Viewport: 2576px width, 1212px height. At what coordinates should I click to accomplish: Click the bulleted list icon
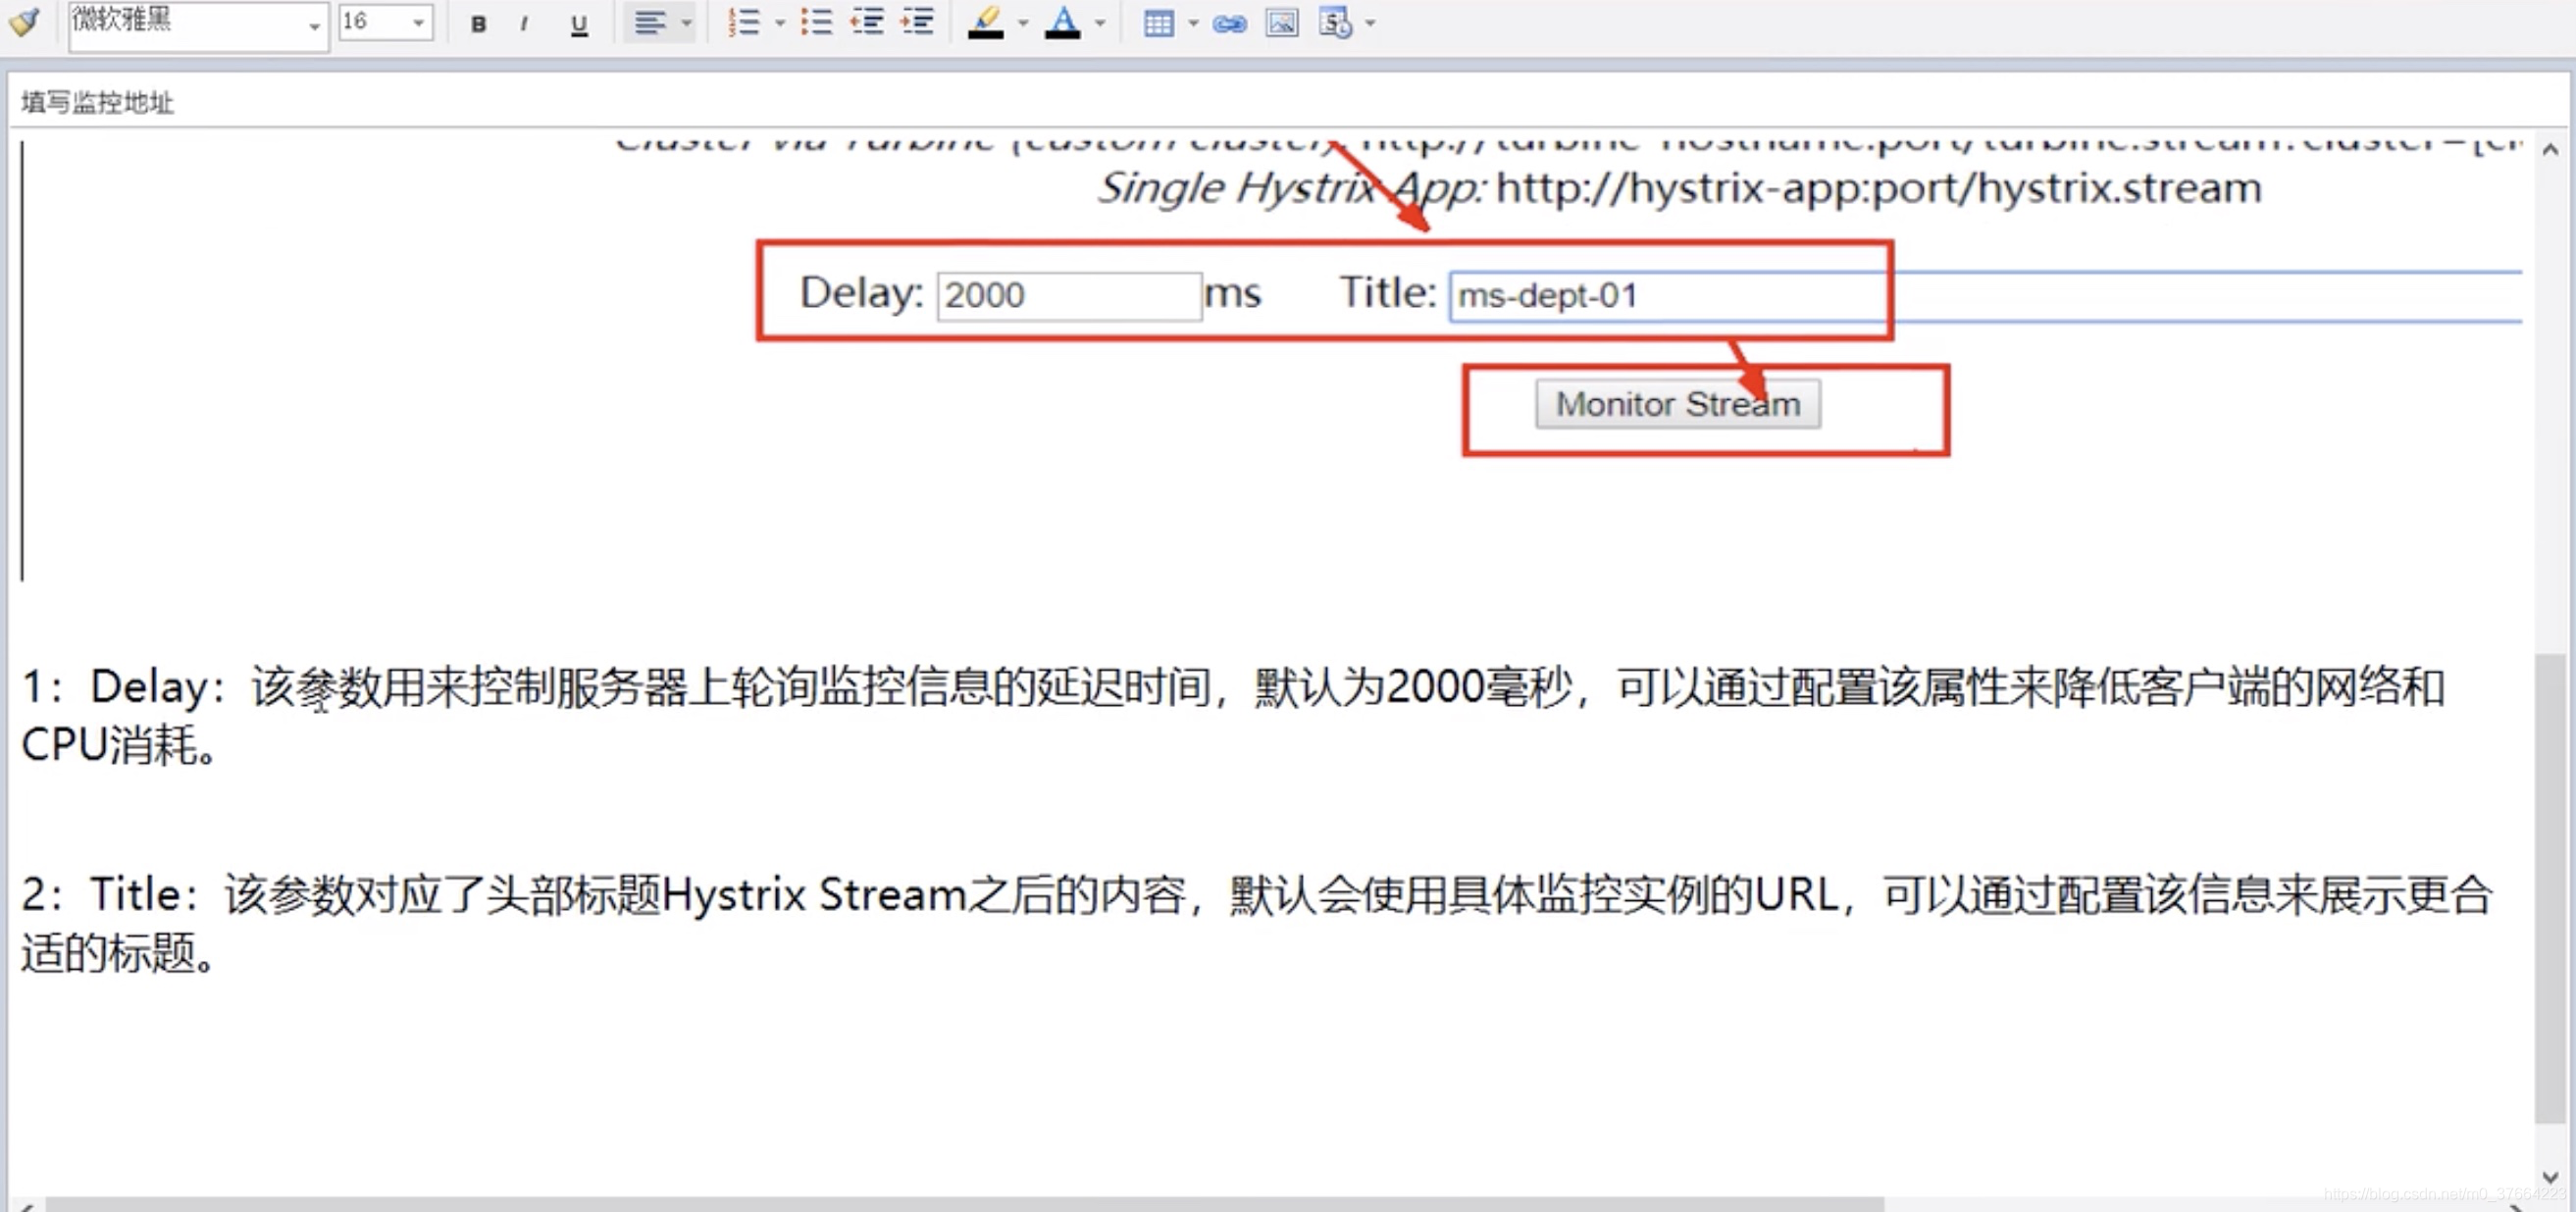[816, 22]
